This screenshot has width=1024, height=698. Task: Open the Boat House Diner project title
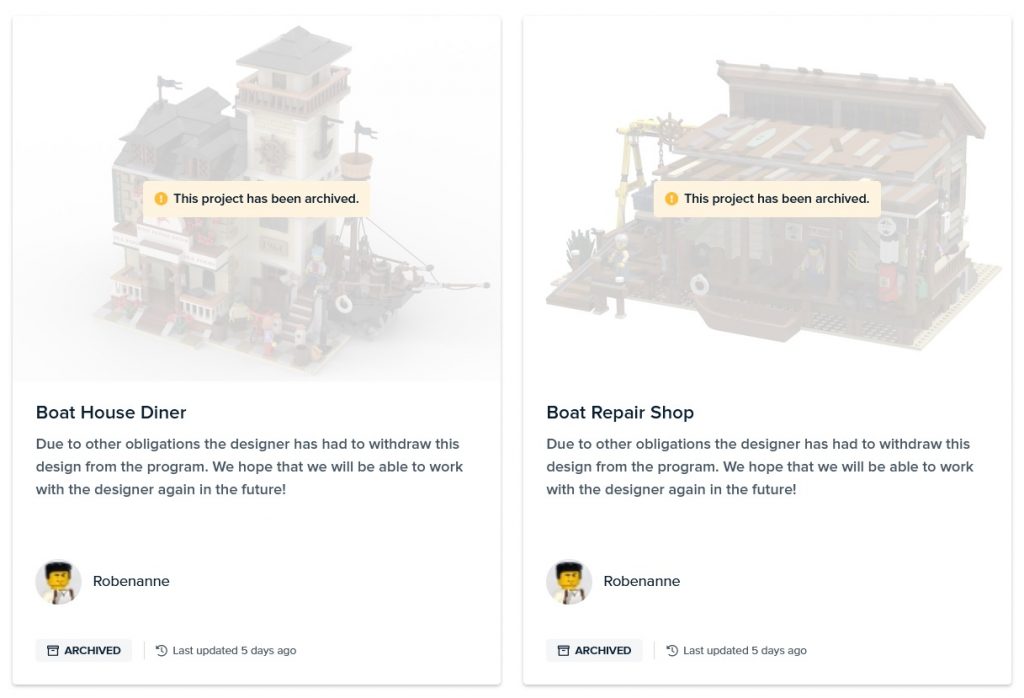pyautogui.click(x=111, y=413)
